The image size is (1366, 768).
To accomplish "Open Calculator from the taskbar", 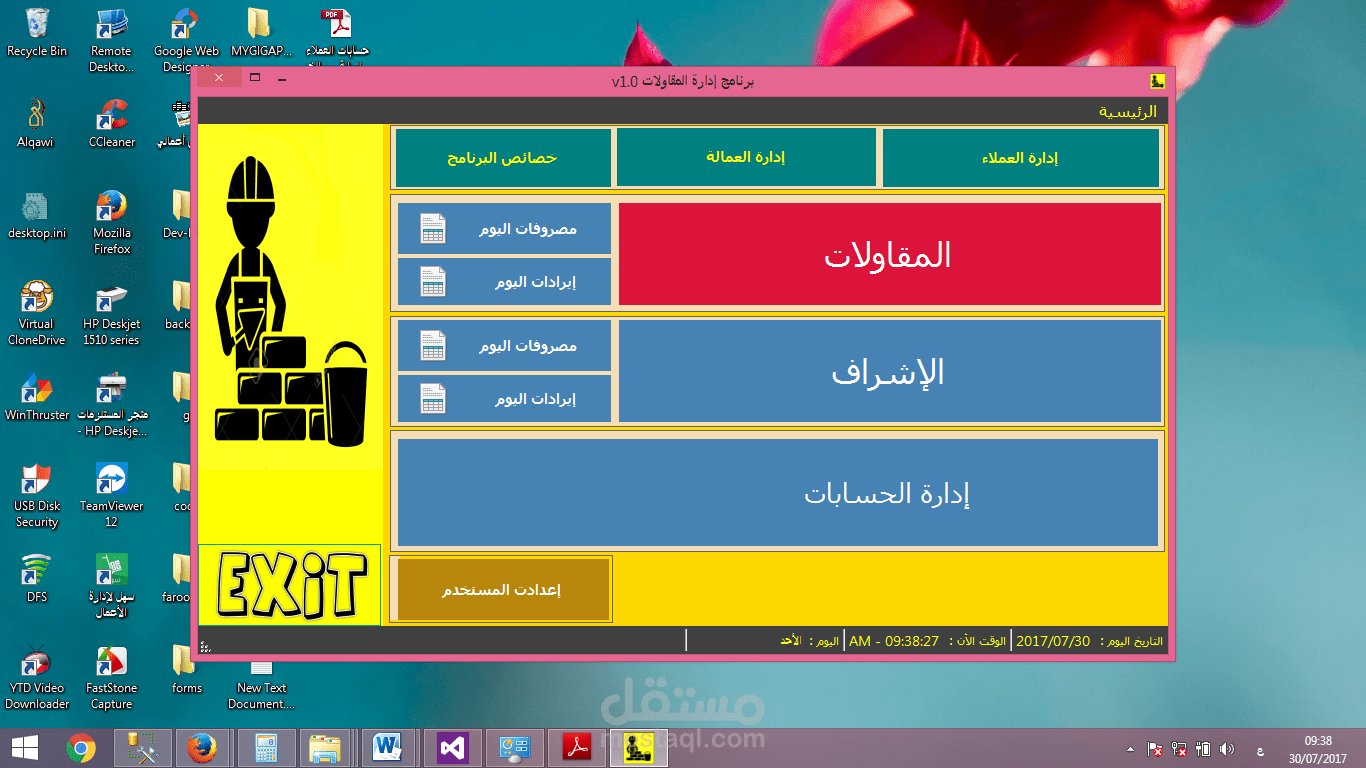I will pyautogui.click(x=266, y=747).
